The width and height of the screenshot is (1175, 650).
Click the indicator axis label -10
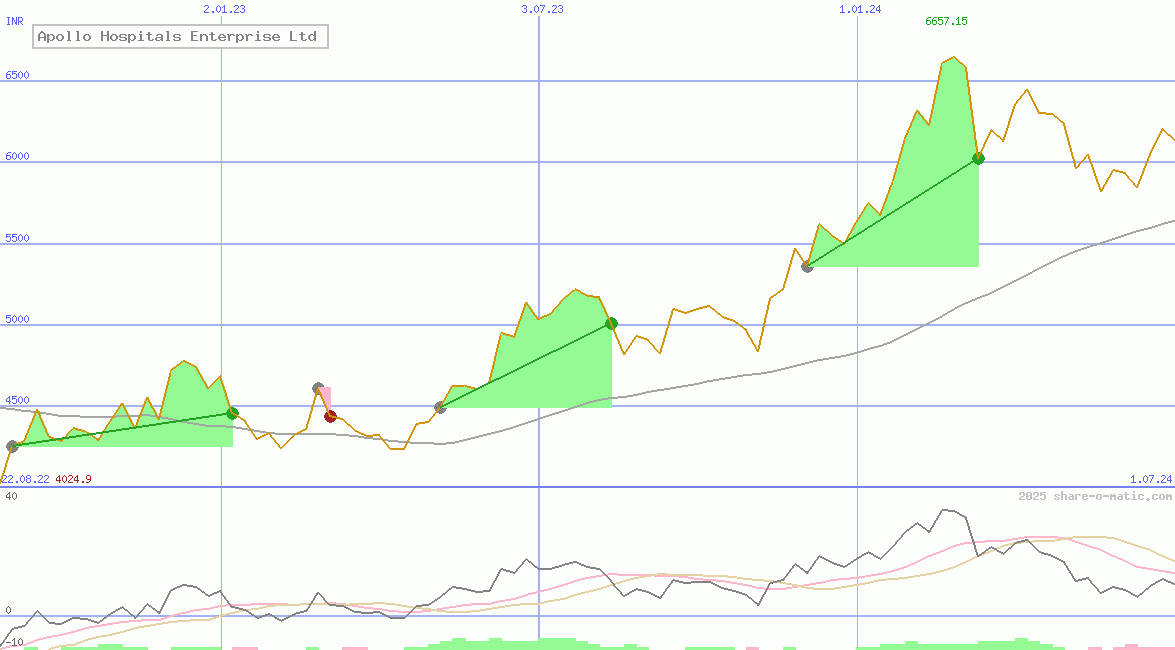click(x=14, y=643)
